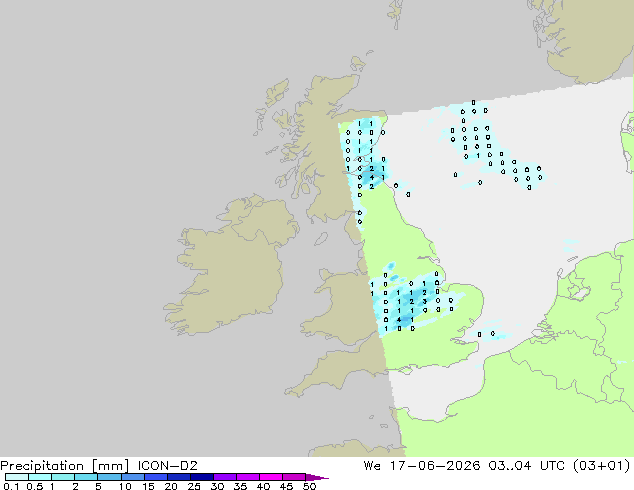Click the "We 17-06-2026" date text
This screenshot has width=634, height=490.
tap(422, 466)
